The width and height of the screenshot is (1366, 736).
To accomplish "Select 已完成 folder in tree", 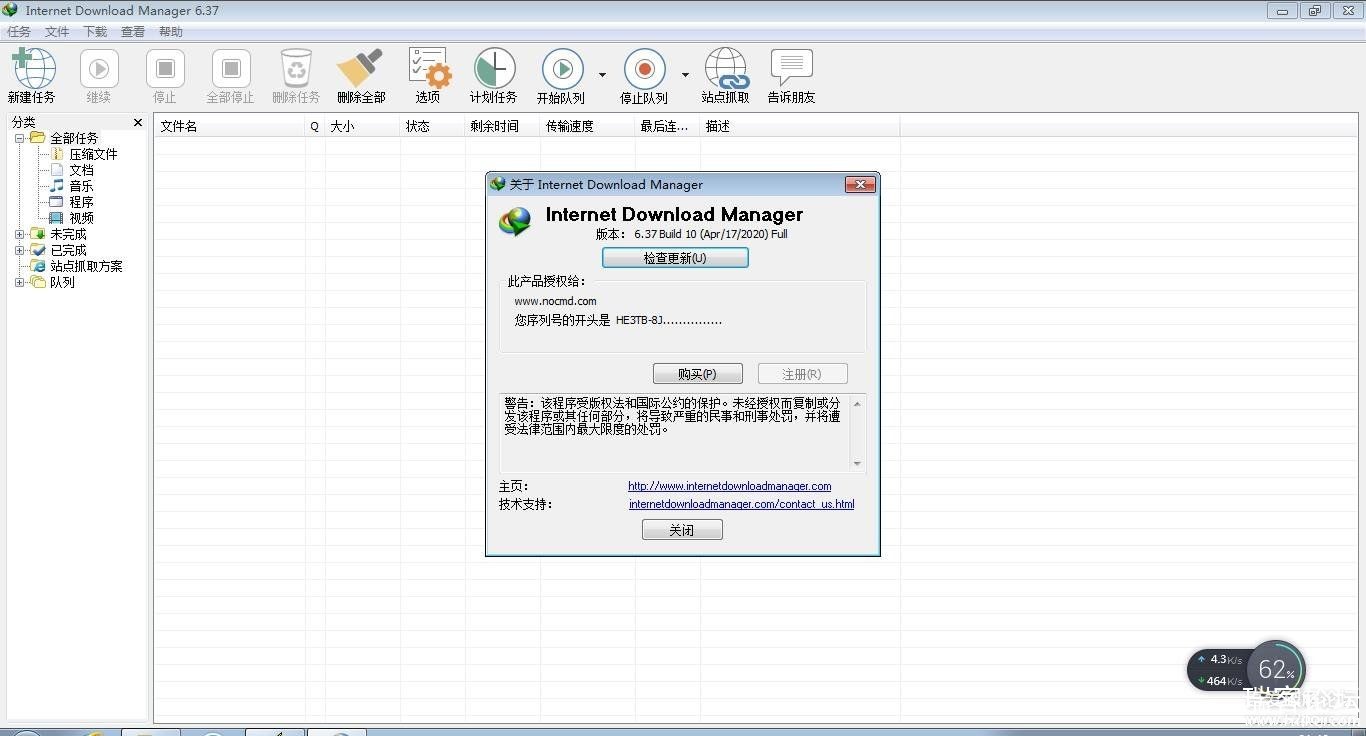I will point(68,250).
